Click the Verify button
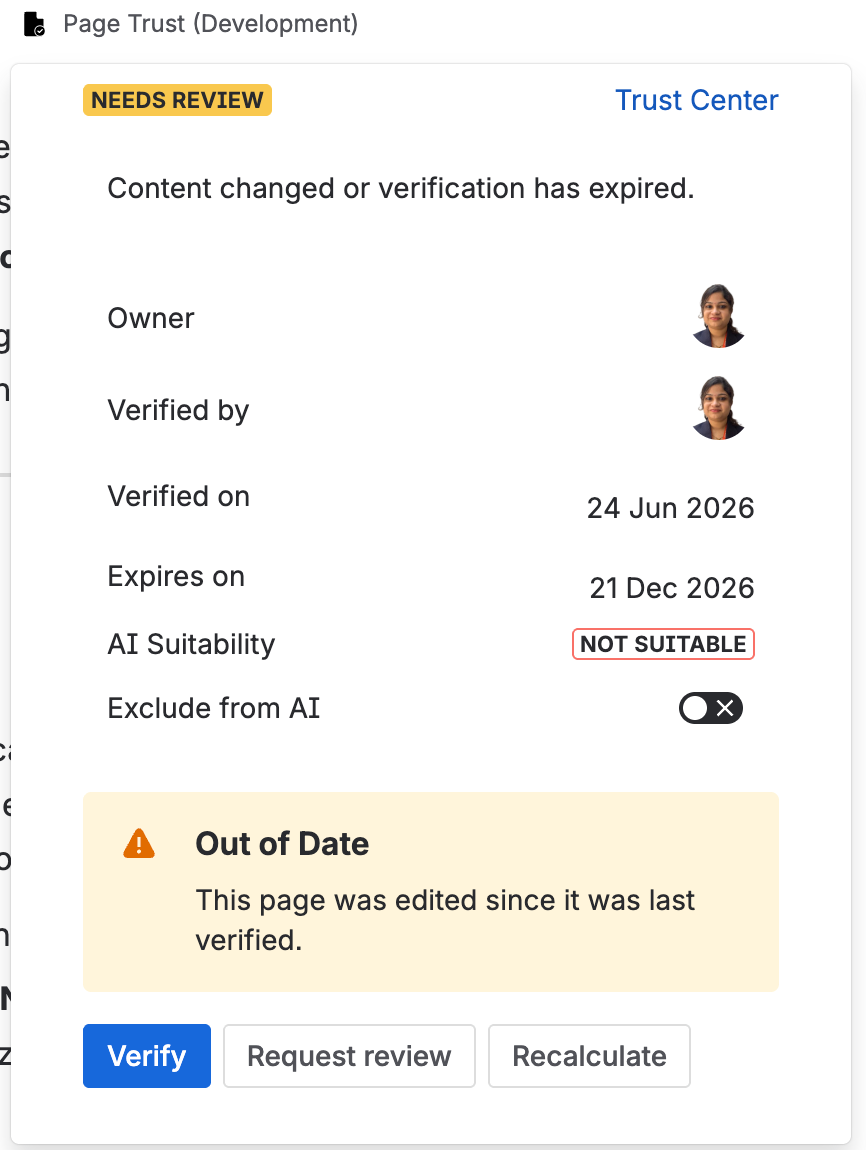This screenshot has width=866, height=1150. coord(147,1055)
